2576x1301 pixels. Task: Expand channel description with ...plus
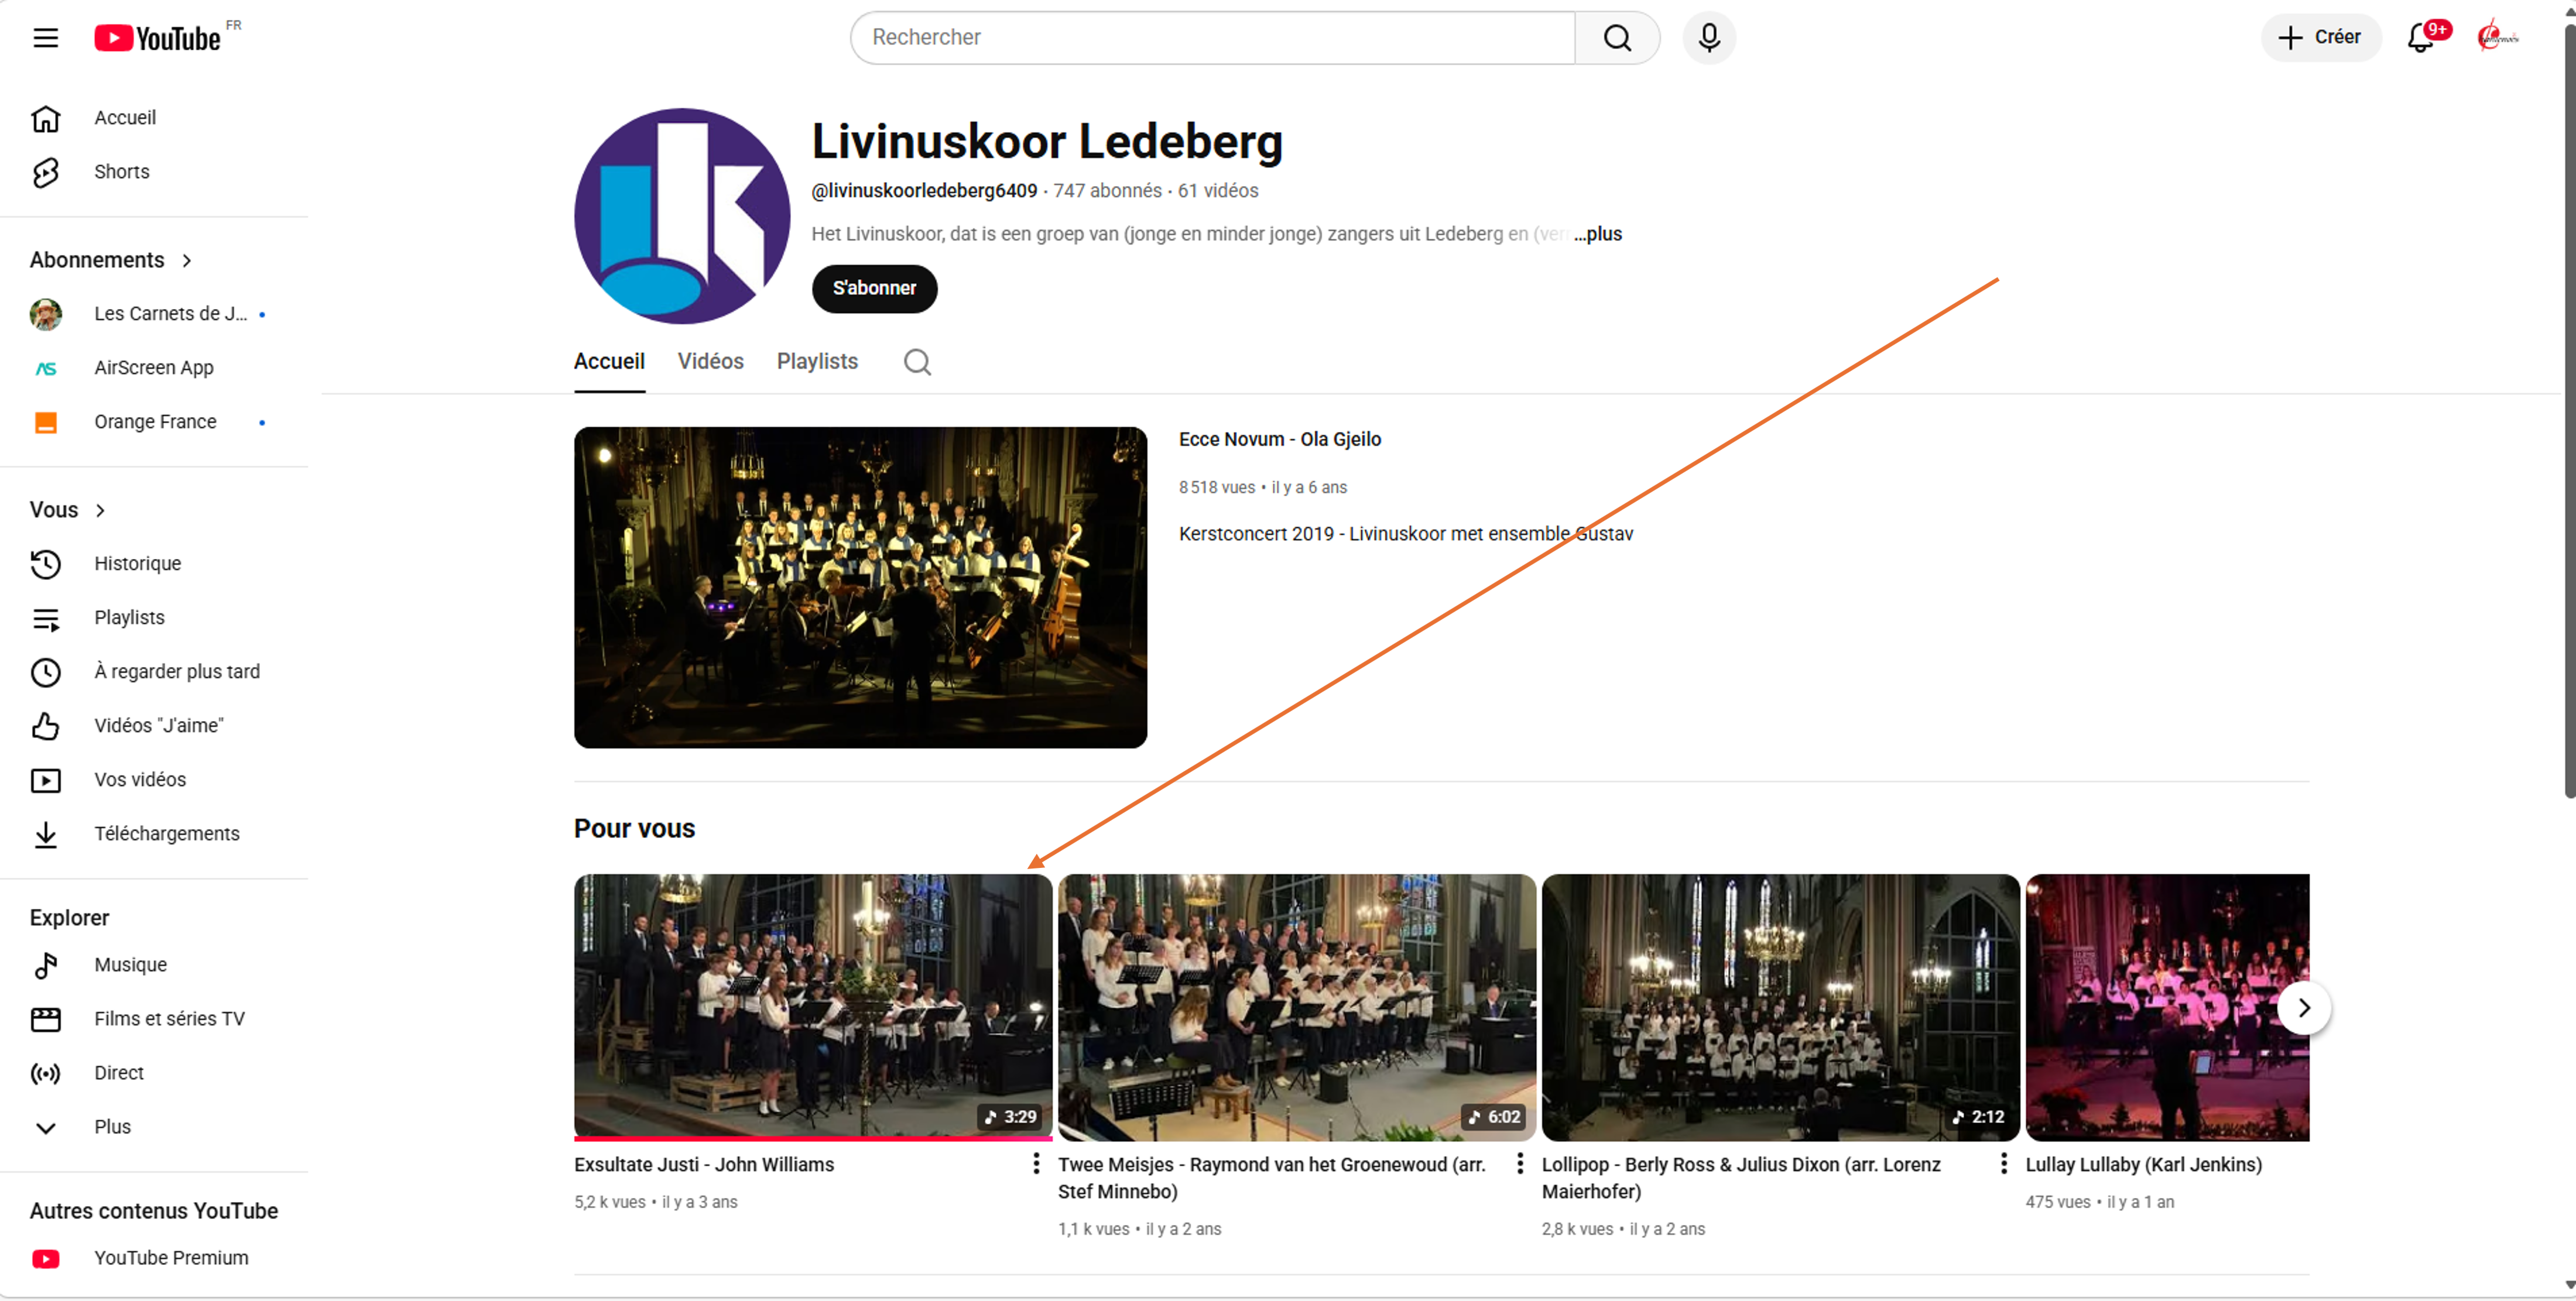coord(1598,234)
